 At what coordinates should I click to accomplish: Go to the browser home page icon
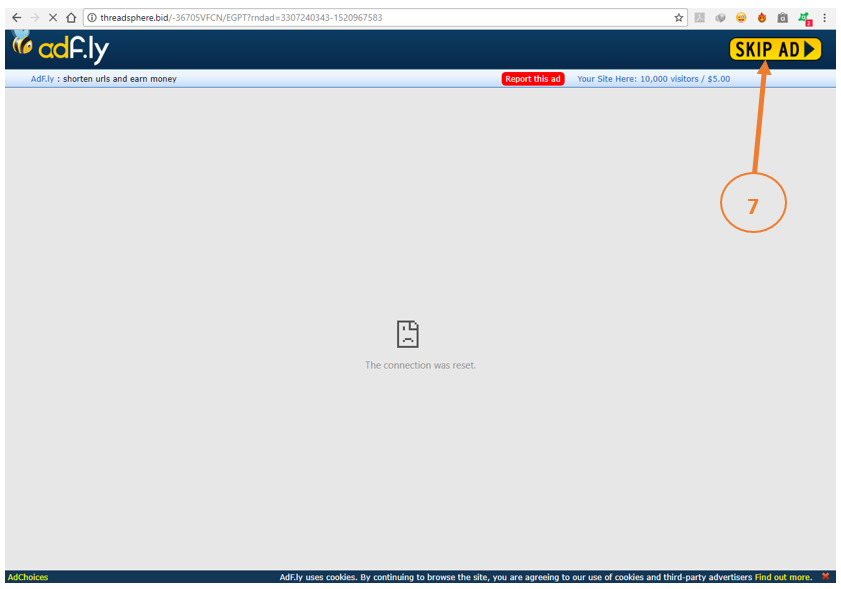[x=71, y=18]
